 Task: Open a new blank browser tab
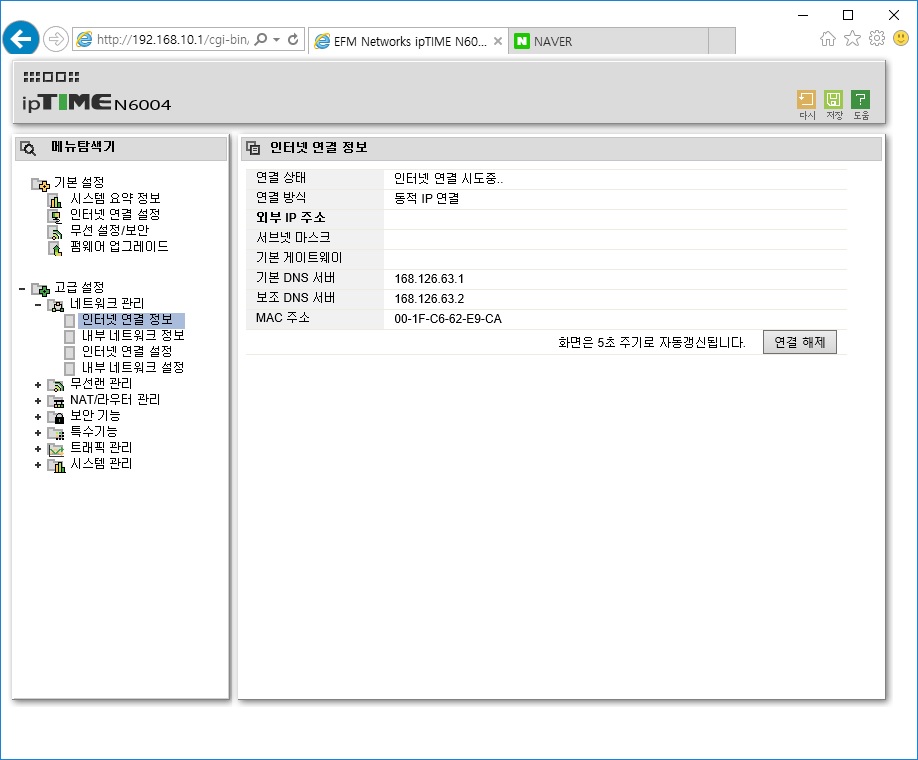(x=722, y=40)
